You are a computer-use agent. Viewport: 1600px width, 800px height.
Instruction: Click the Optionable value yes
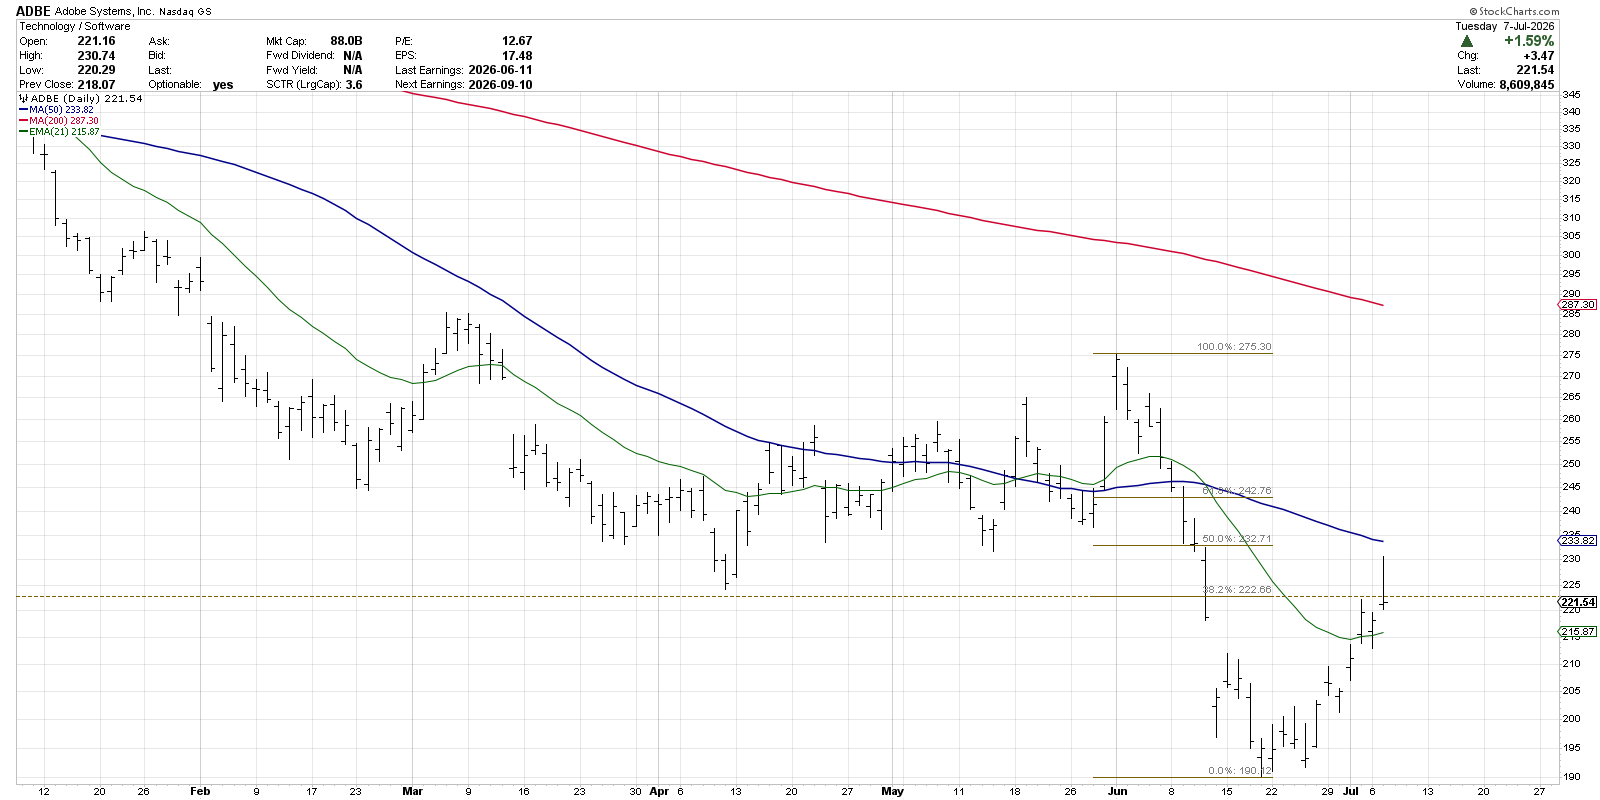pos(223,85)
